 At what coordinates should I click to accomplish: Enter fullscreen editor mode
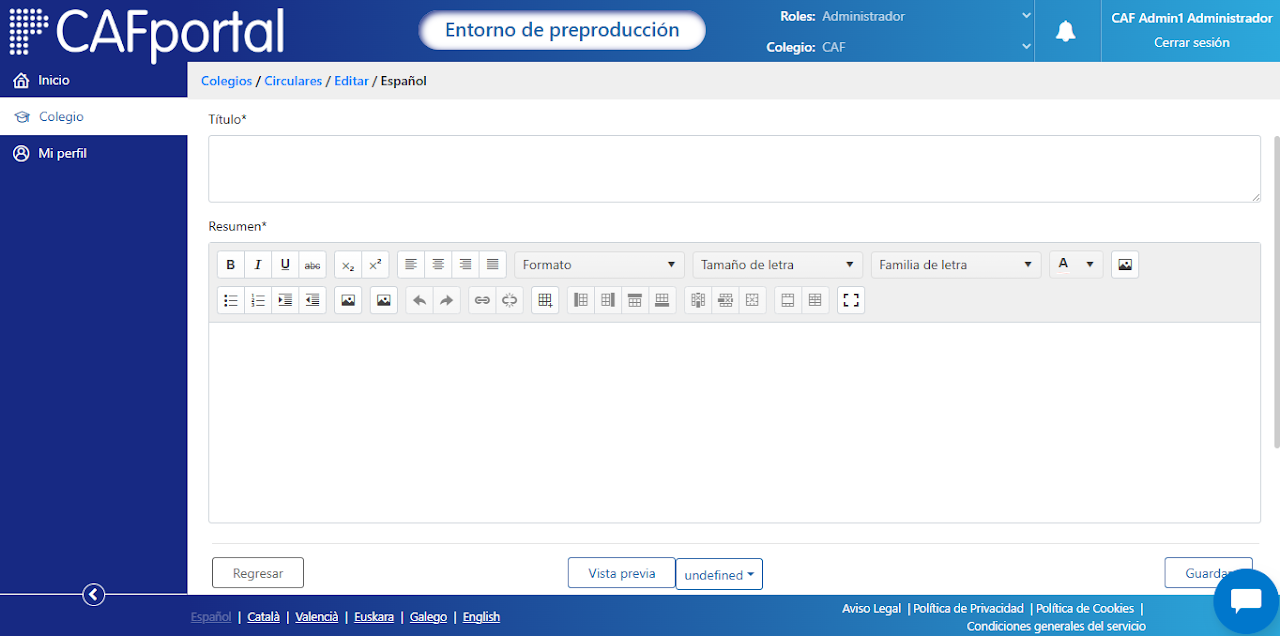(x=851, y=300)
